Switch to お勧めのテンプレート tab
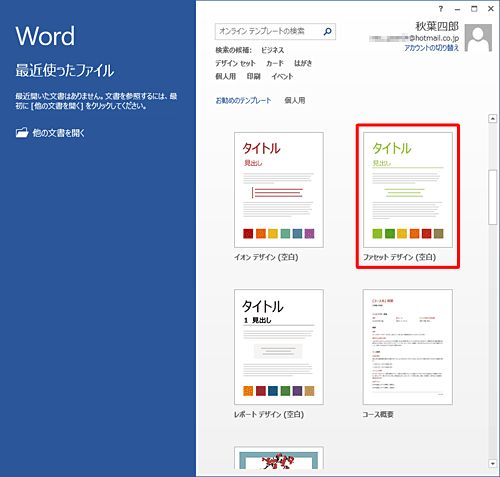Image resolution: width=500 pixels, height=477 pixels. pyautogui.click(x=243, y=100)
